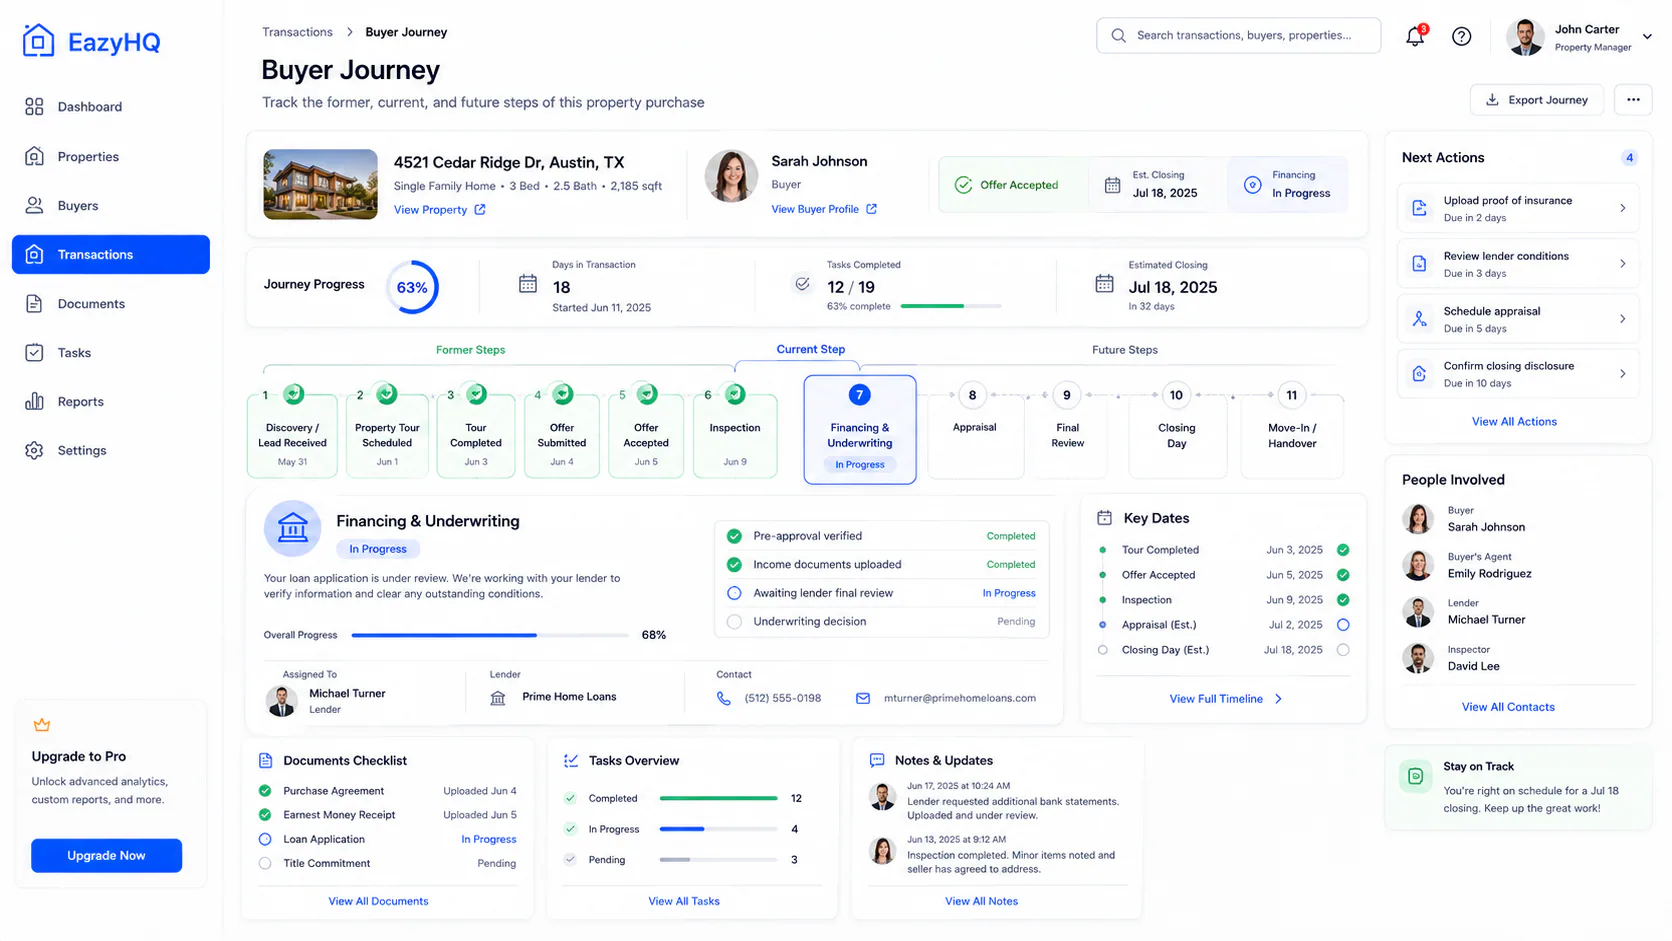Click the Tasks Completed 63% progress bar
The width and height of the screenshot is (1672, 941).
coord(951,306)
